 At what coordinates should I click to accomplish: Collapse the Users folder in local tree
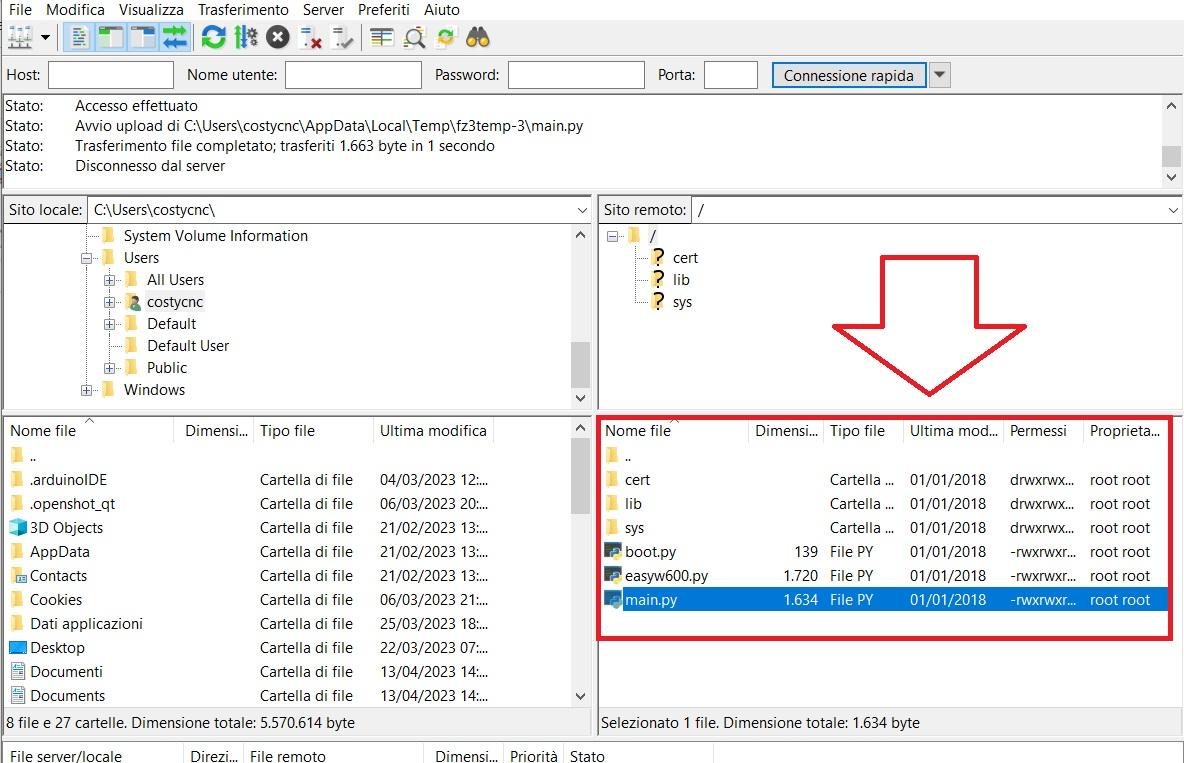pyautogui.click(x=87, y=258)
